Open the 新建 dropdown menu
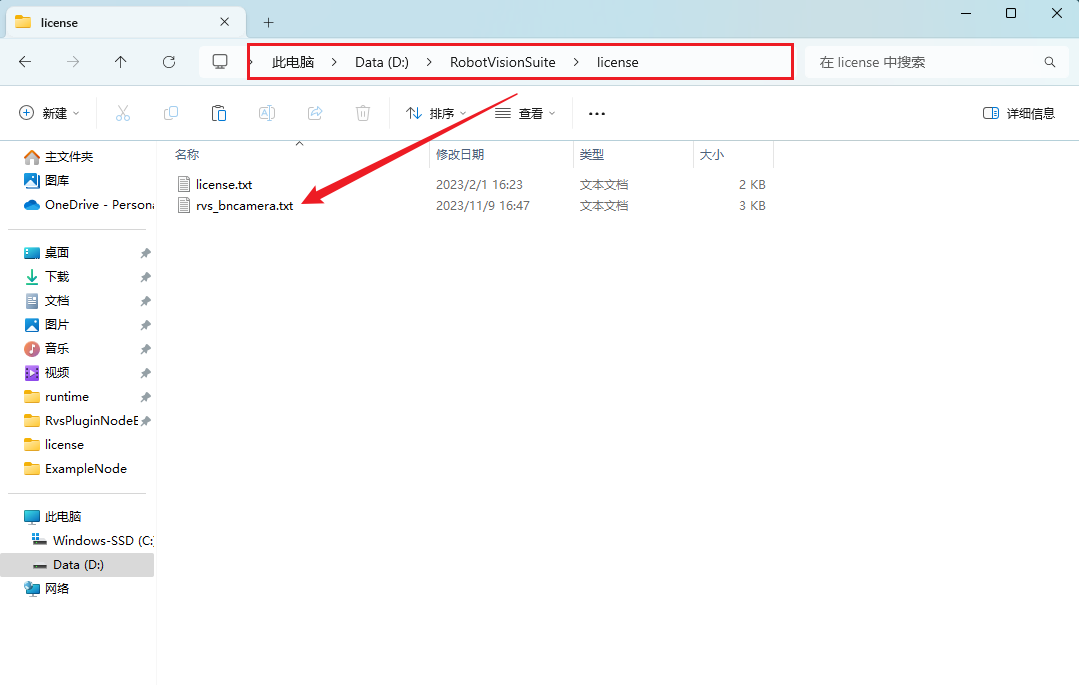 [x=49, y=114]
